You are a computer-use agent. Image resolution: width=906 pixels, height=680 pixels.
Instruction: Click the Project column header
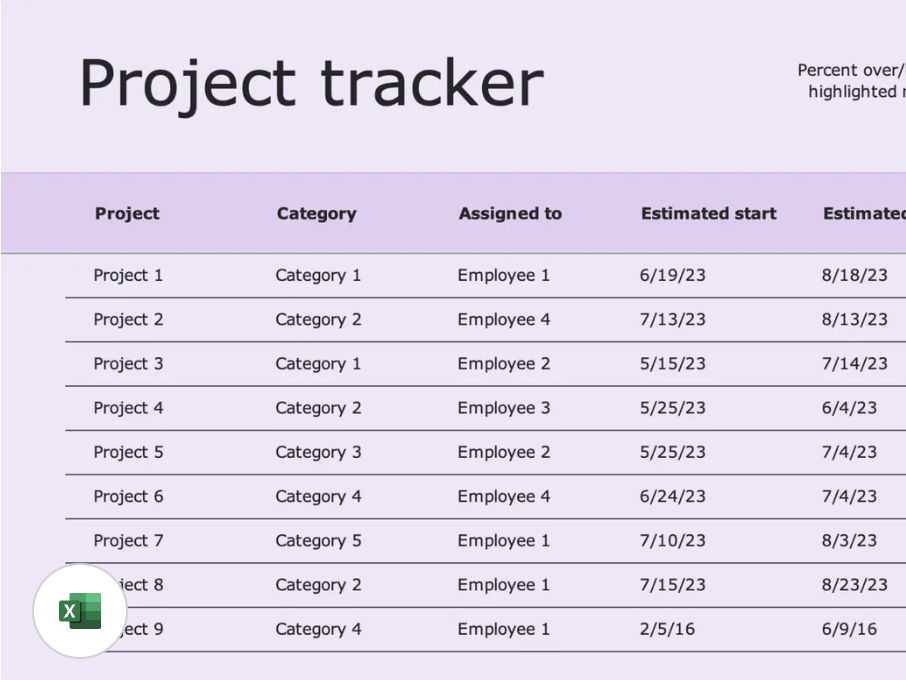tap(127, 213)
